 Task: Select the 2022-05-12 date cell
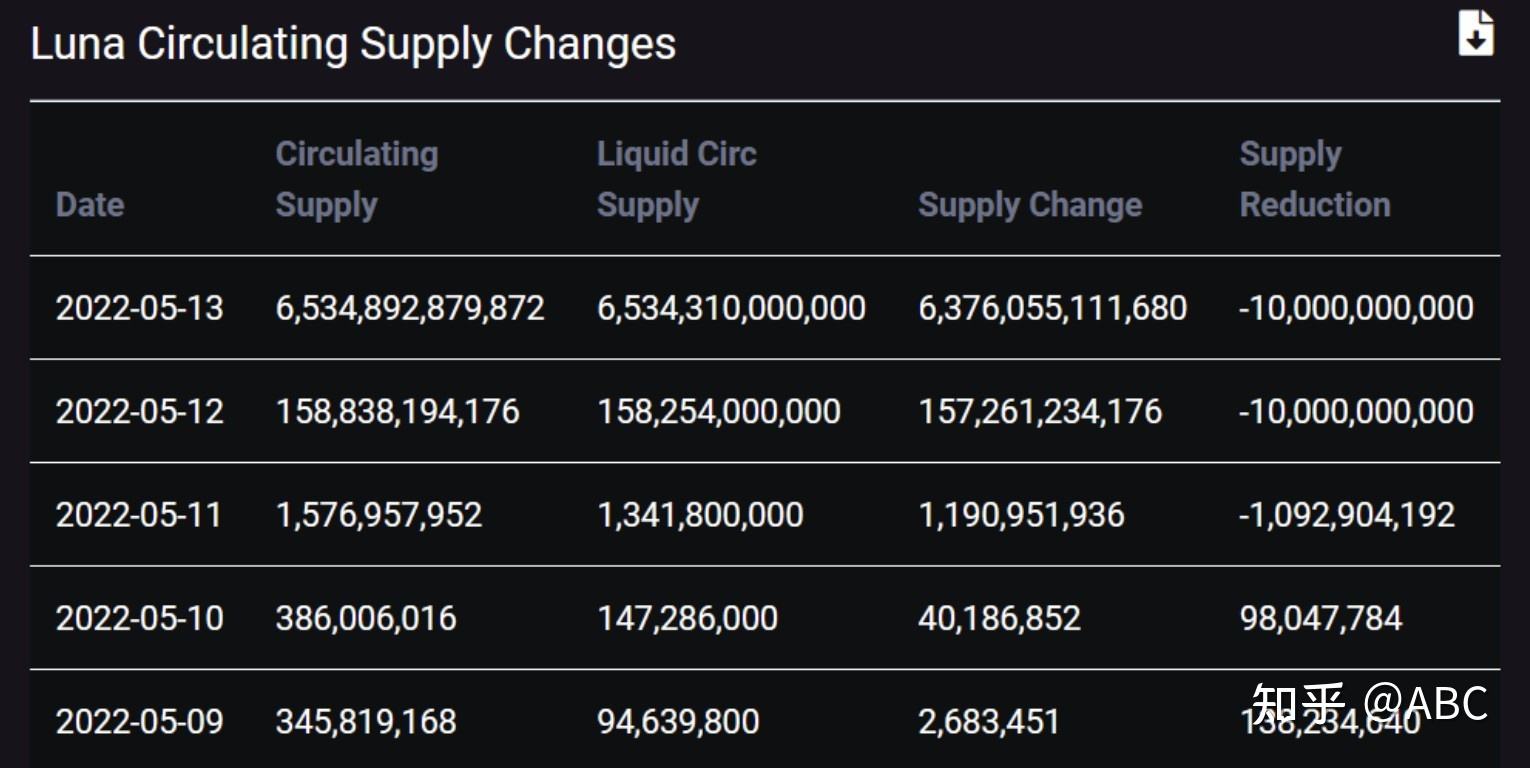[x=139, y=411]
